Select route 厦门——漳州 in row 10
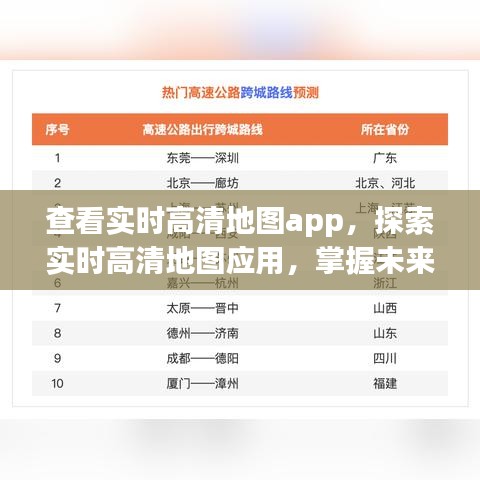The image size is (480, 480). 203,383
